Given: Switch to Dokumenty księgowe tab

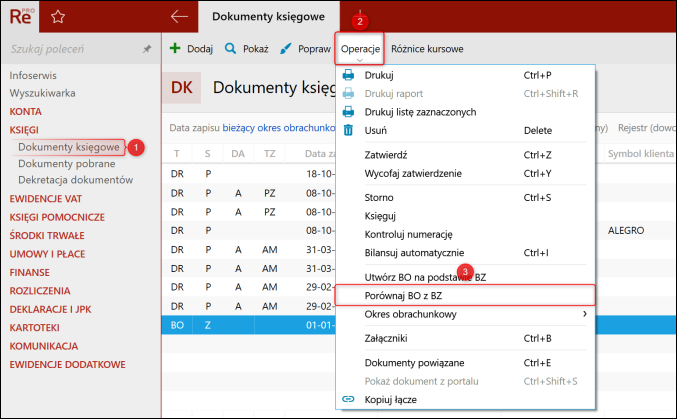Looking at the screenshot, I should pyautogui.click(x=269, y=16).
